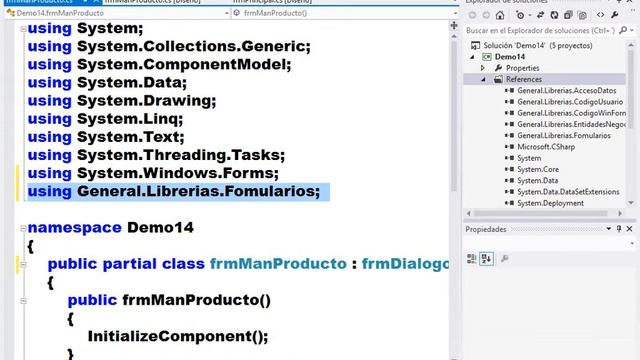Select reference General.Librerias.Fomularios
640x360 pixels.
[564, 136]
